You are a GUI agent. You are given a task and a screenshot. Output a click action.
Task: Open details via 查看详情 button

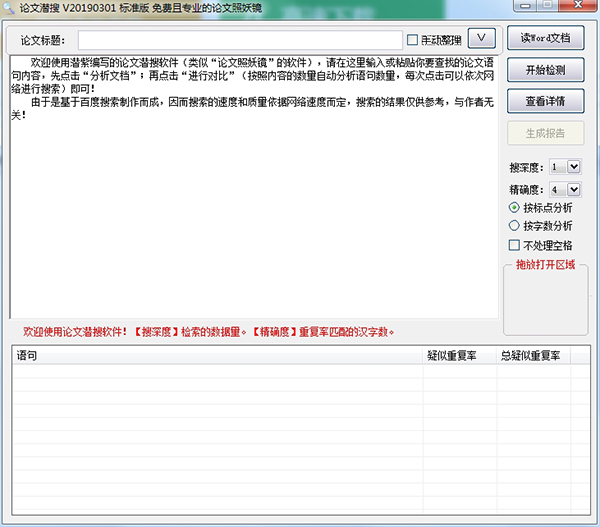click(x=546, y=101)
